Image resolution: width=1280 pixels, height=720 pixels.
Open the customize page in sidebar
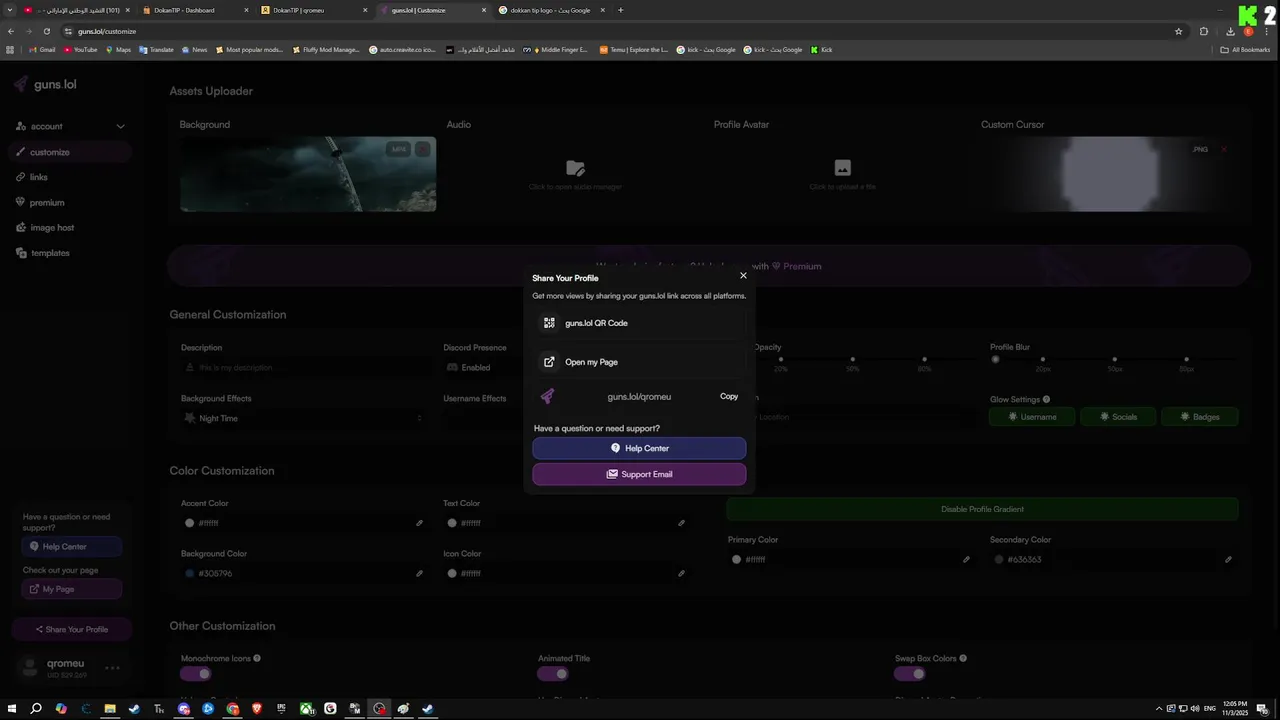coord(70,152)
